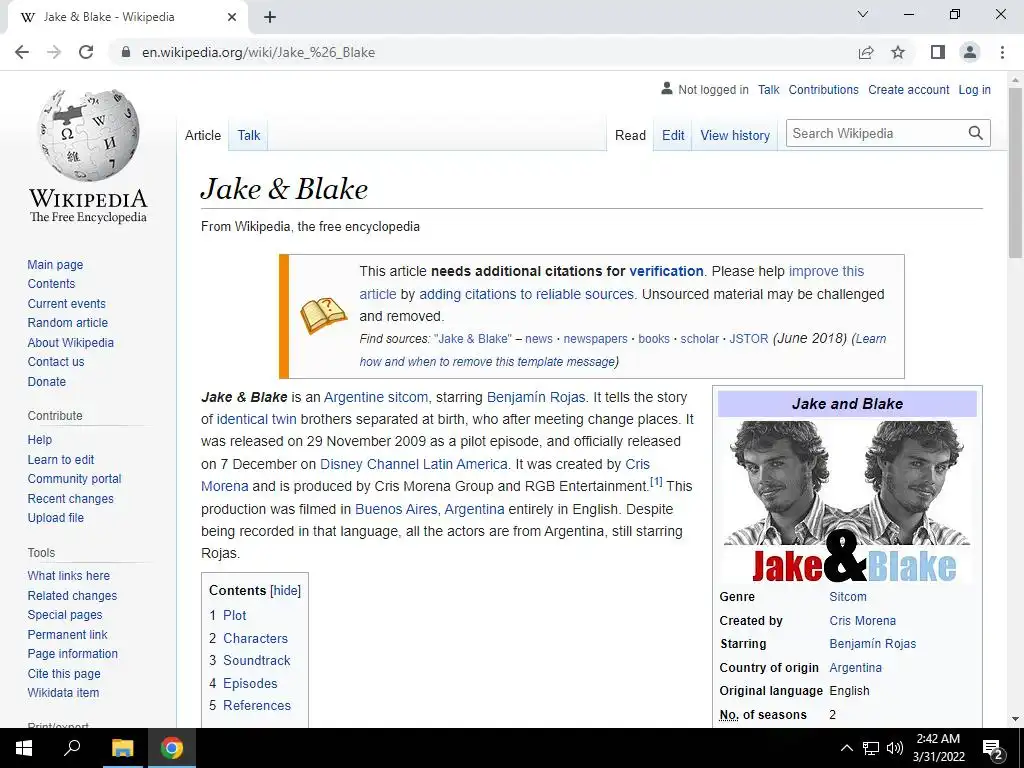Jump to the Plot section in Contents
The height and width of the screenshot is (768, 1024).
(x=234, y=615)
